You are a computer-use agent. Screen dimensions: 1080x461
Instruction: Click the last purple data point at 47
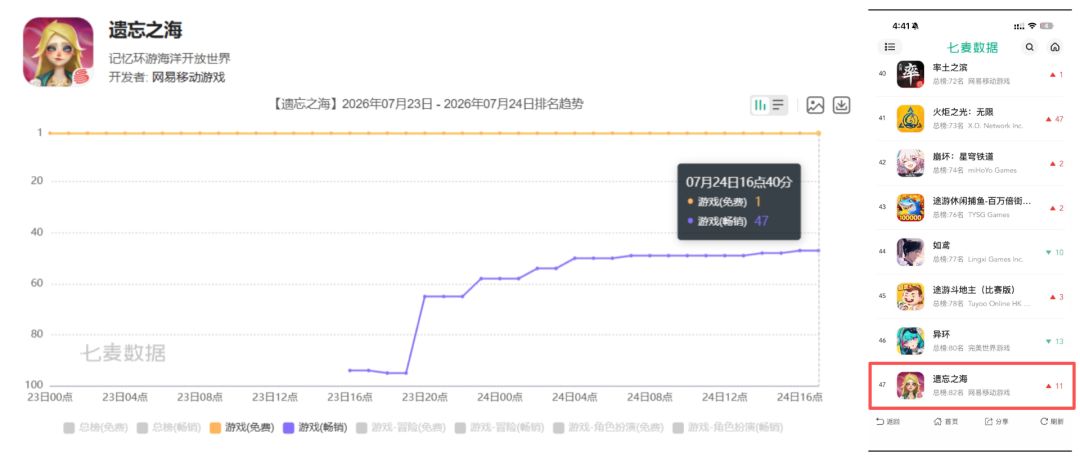818,250
